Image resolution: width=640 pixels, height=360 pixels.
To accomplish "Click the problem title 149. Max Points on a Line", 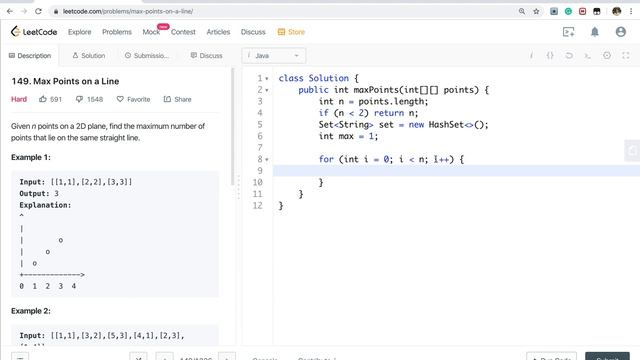I will (x=65, y=81).
